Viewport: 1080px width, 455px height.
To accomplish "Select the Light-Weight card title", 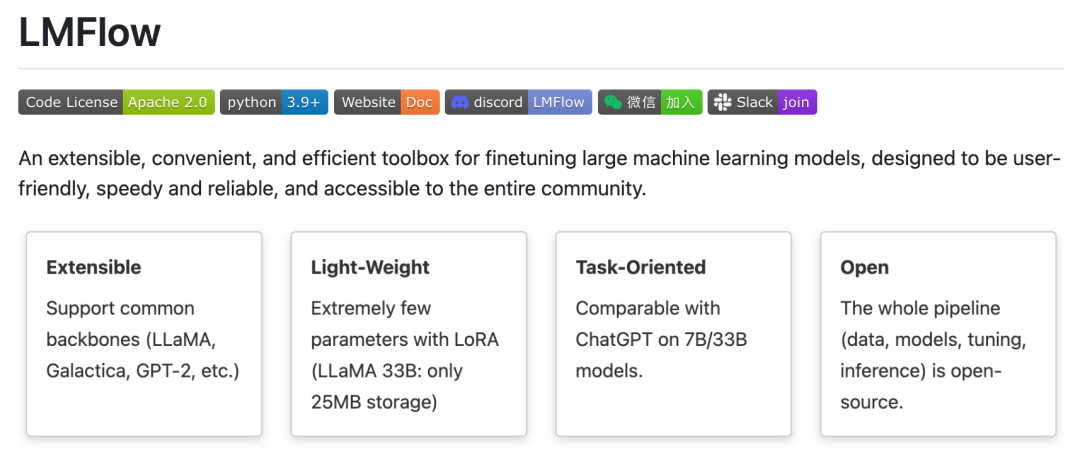I will coord(370,267).
